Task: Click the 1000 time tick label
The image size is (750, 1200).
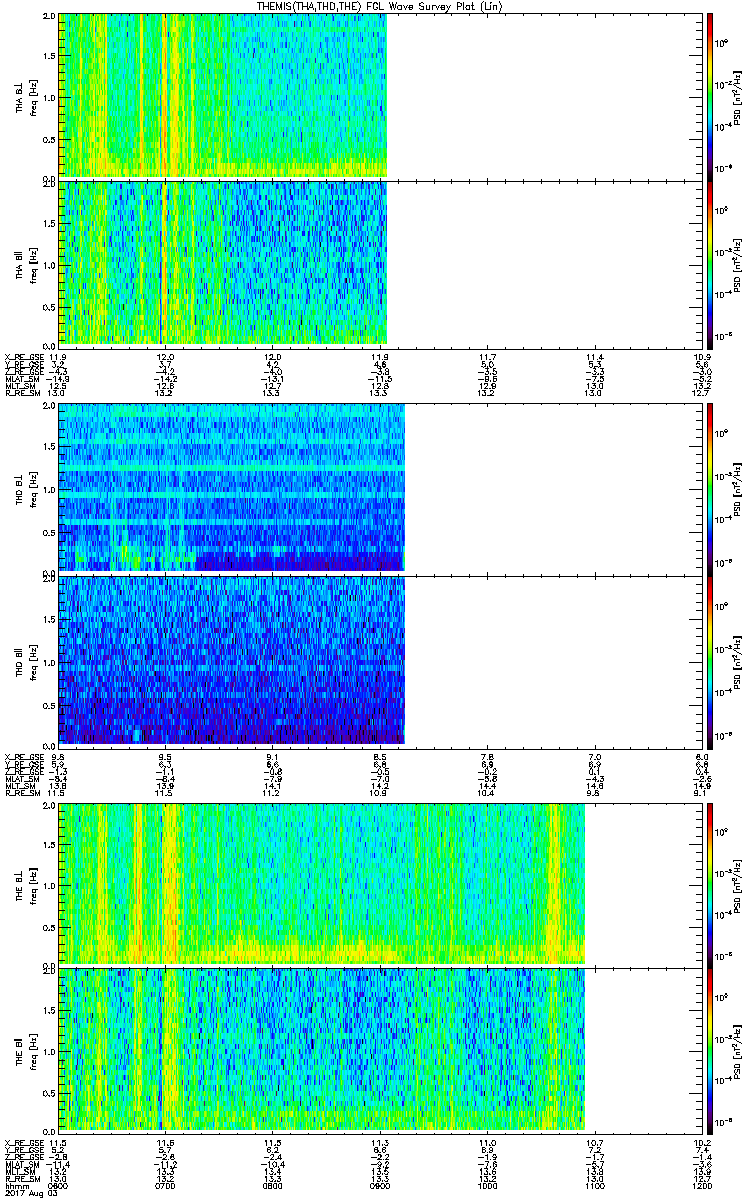Action: click(x=488, y=1185)
